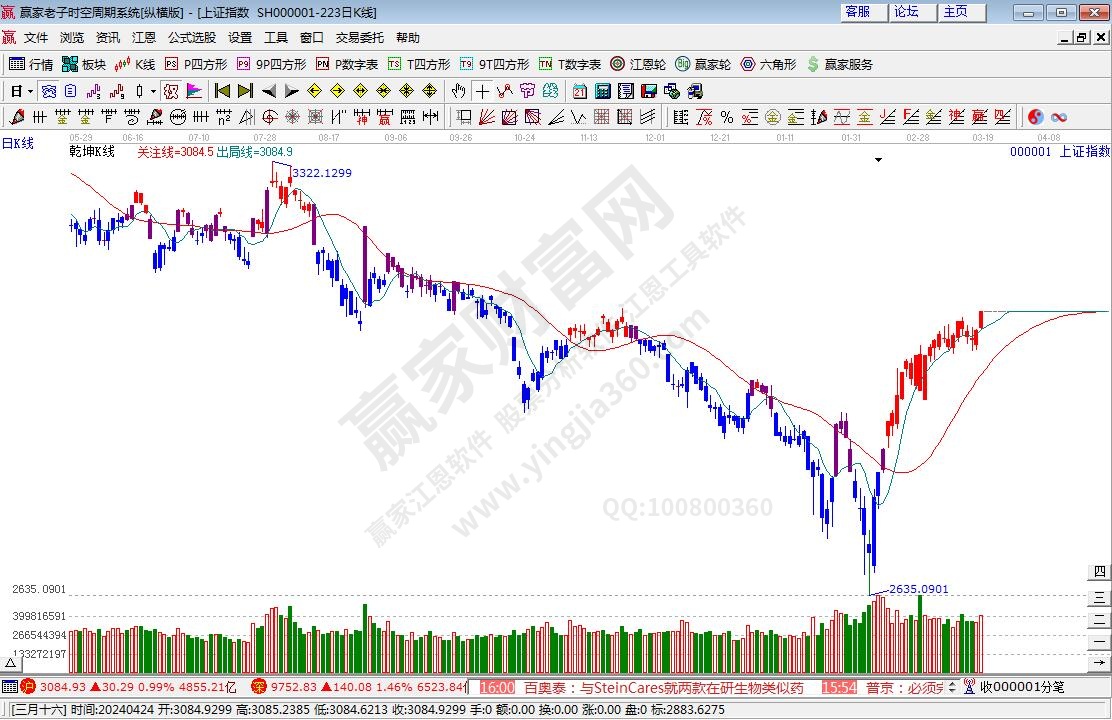The width and height of the screenshot is (1112, 720).
Task: Switch to the 四 panel layout button
Action: [1100, 573]
